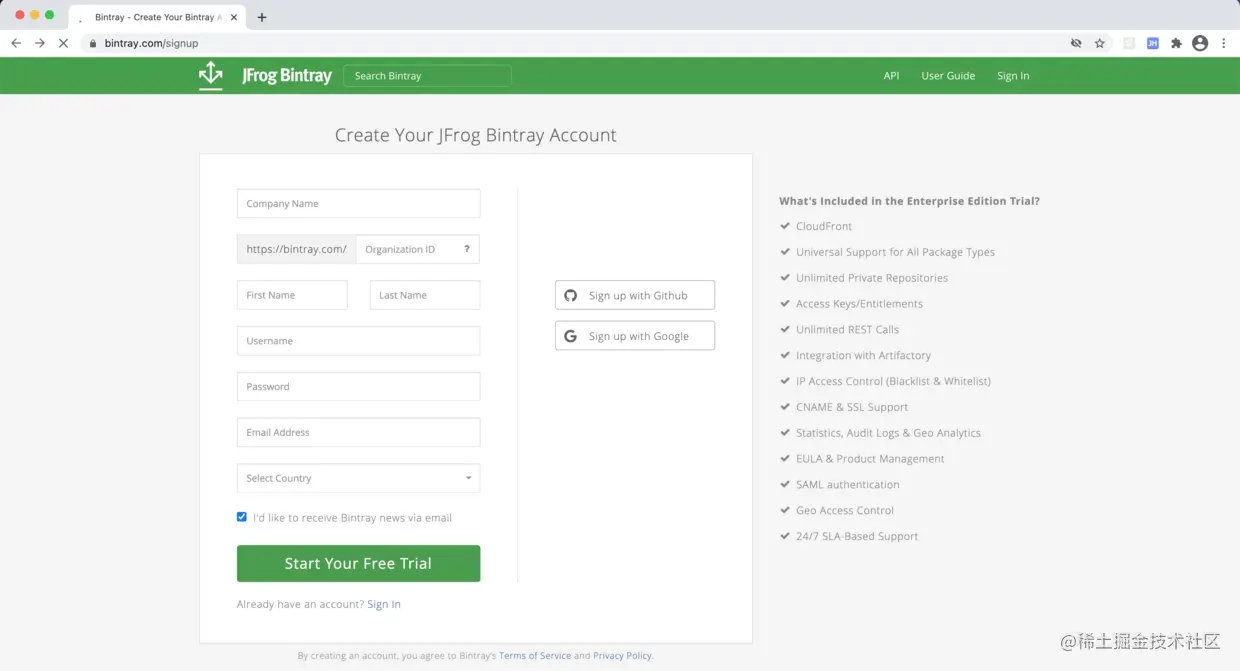Open the Select Country dropdown
Image resolution: width=1240 pixels, height=671 pixels.
(358, 478)
